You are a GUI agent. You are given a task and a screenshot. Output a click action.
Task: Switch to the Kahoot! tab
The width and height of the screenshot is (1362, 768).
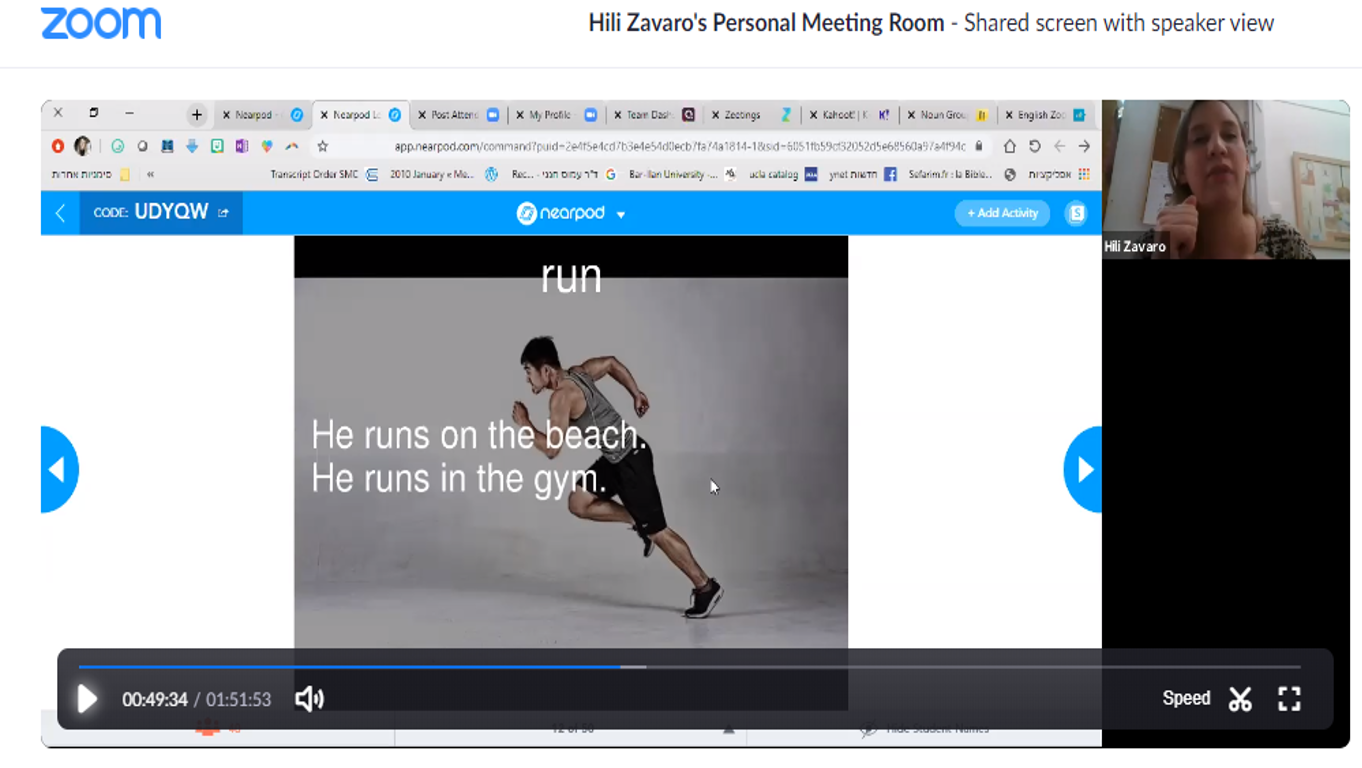(838, 114)
